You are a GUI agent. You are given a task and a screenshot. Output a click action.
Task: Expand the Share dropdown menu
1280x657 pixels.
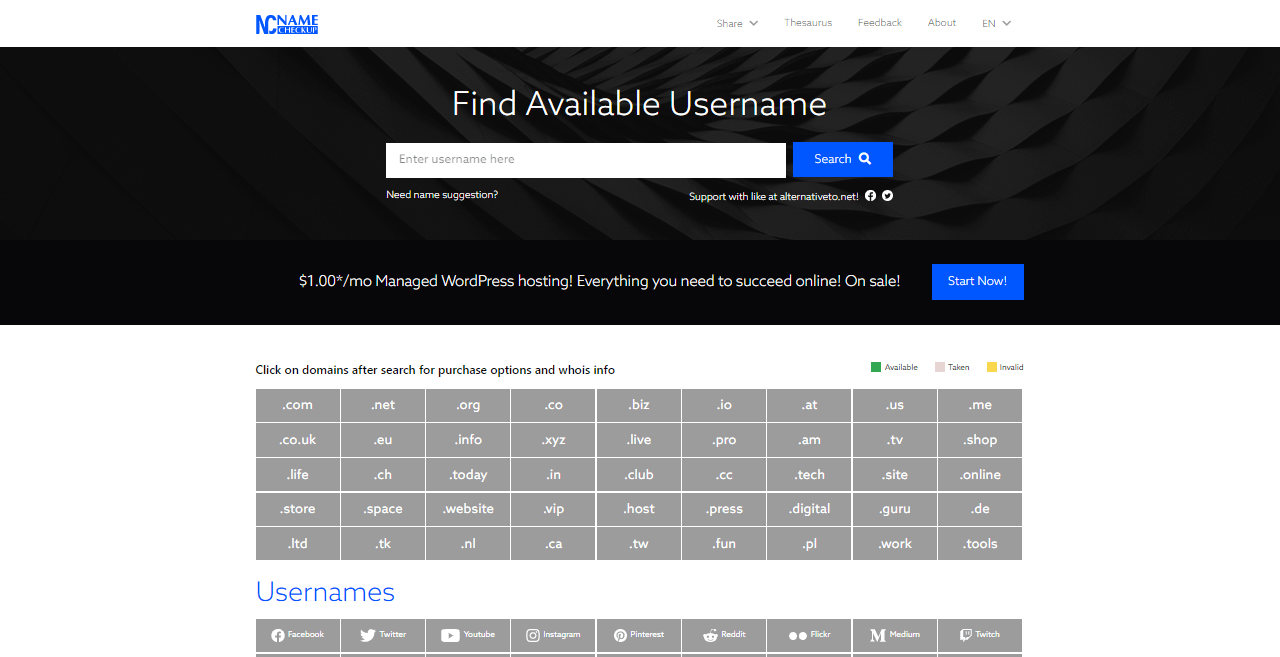pos(737,23)
